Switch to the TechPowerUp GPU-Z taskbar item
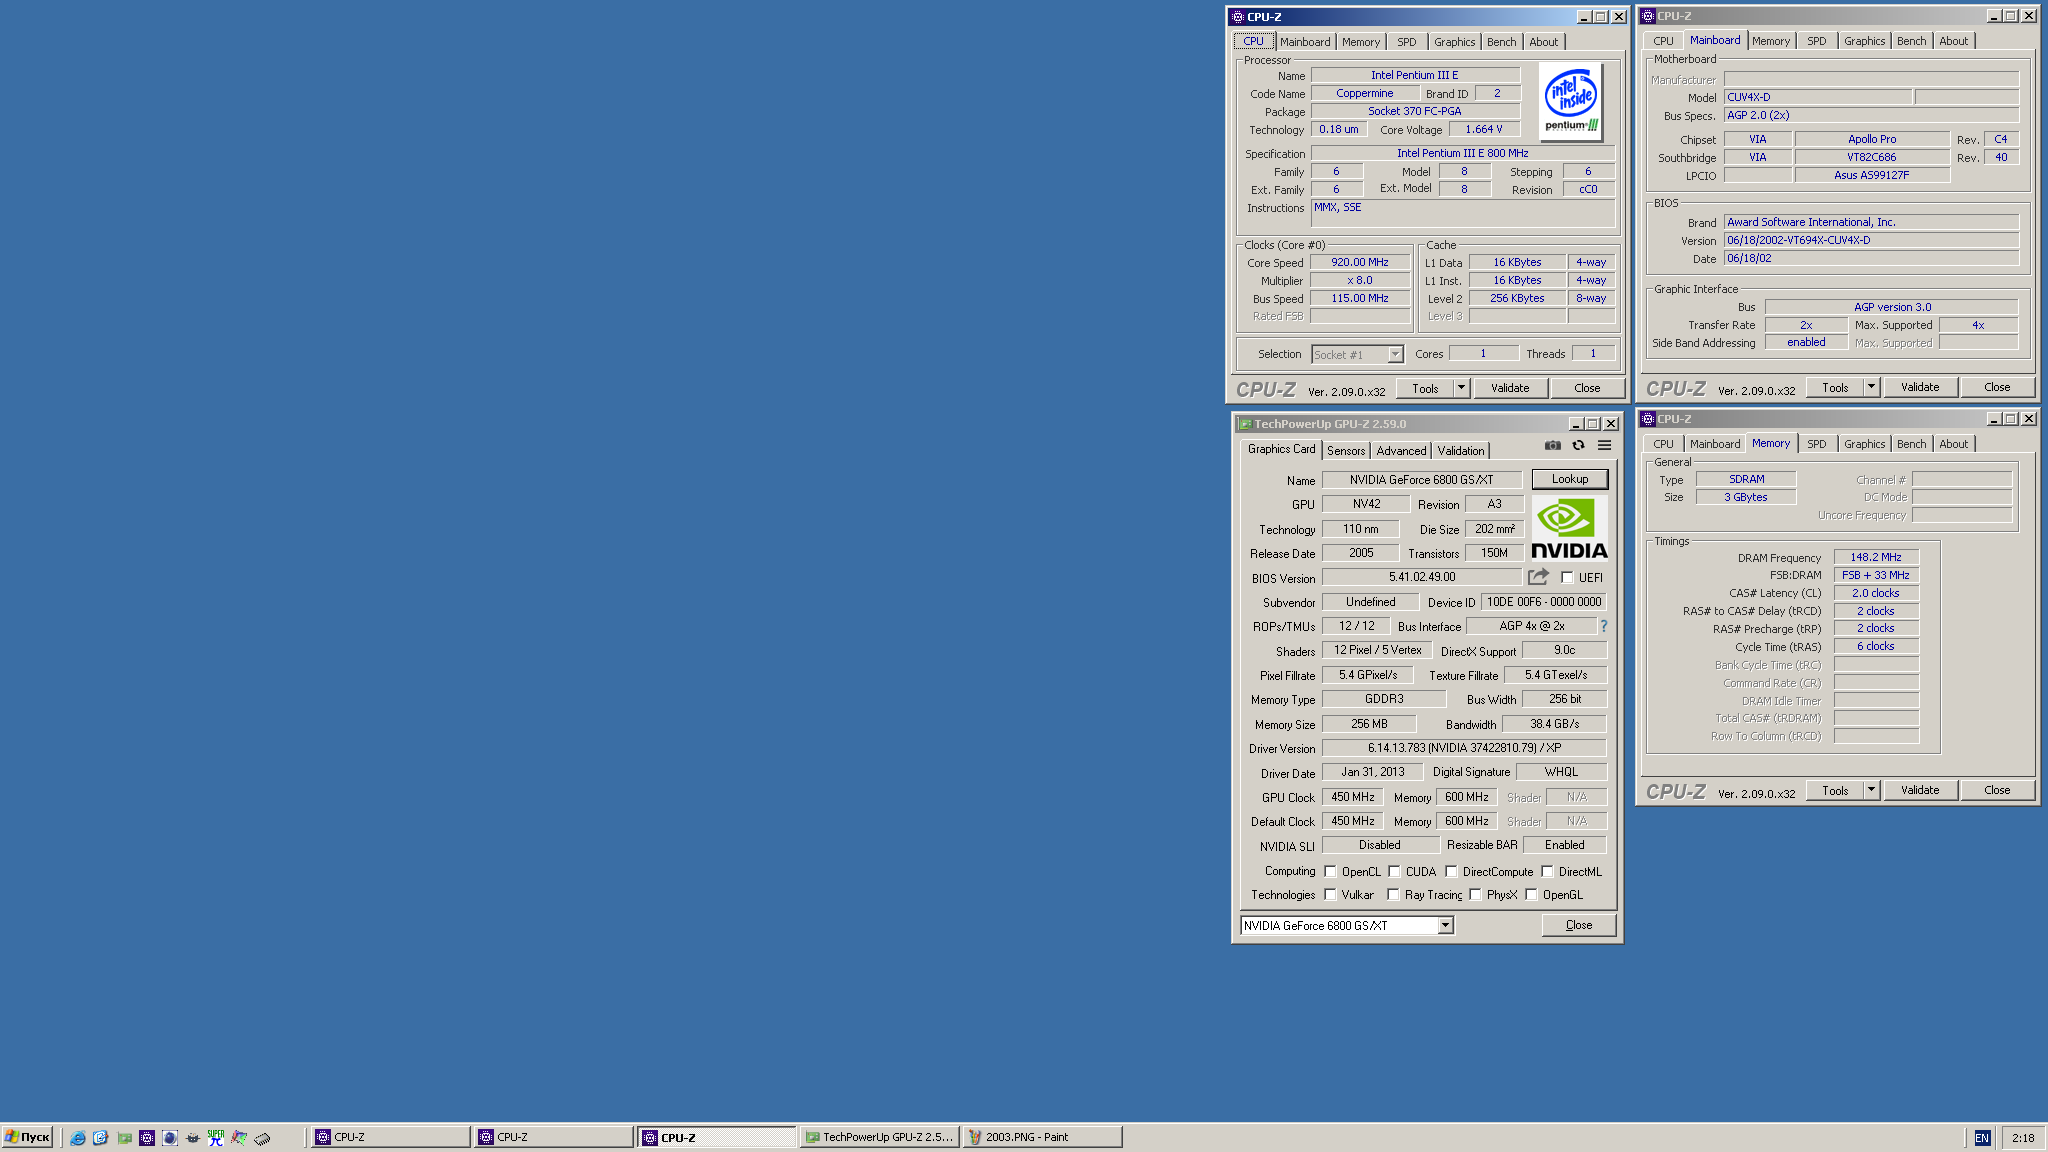Viewport: 2048px width, 1152px height. (880, 1137)
